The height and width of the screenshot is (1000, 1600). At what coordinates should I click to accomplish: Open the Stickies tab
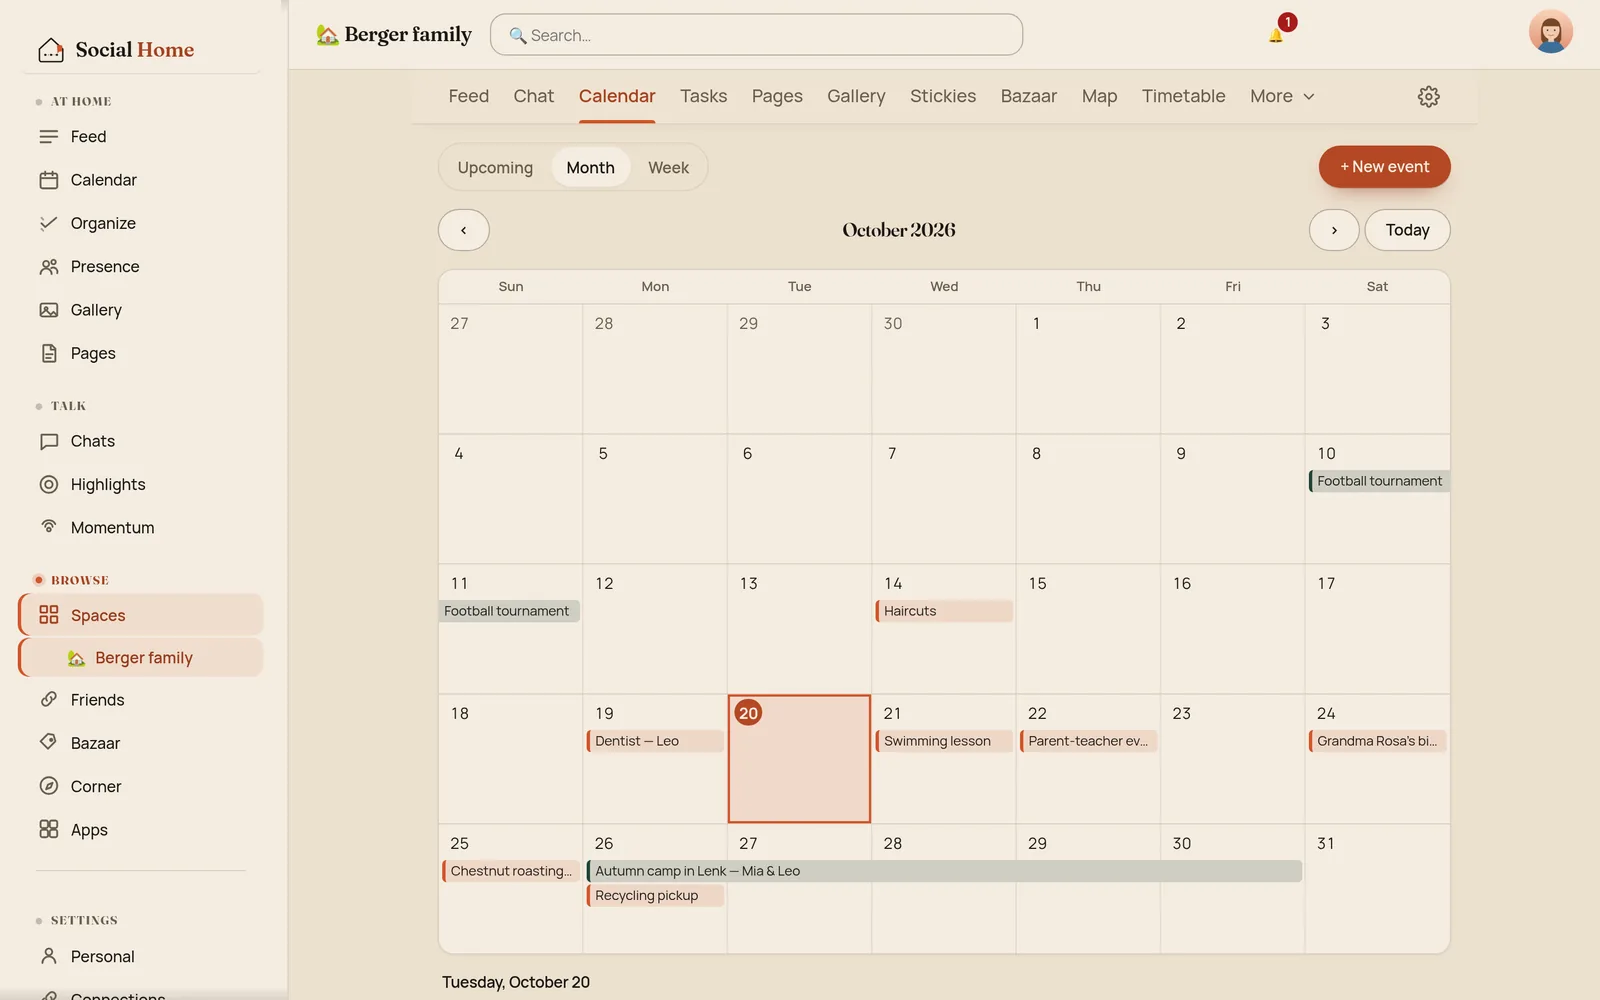(943, 96)
